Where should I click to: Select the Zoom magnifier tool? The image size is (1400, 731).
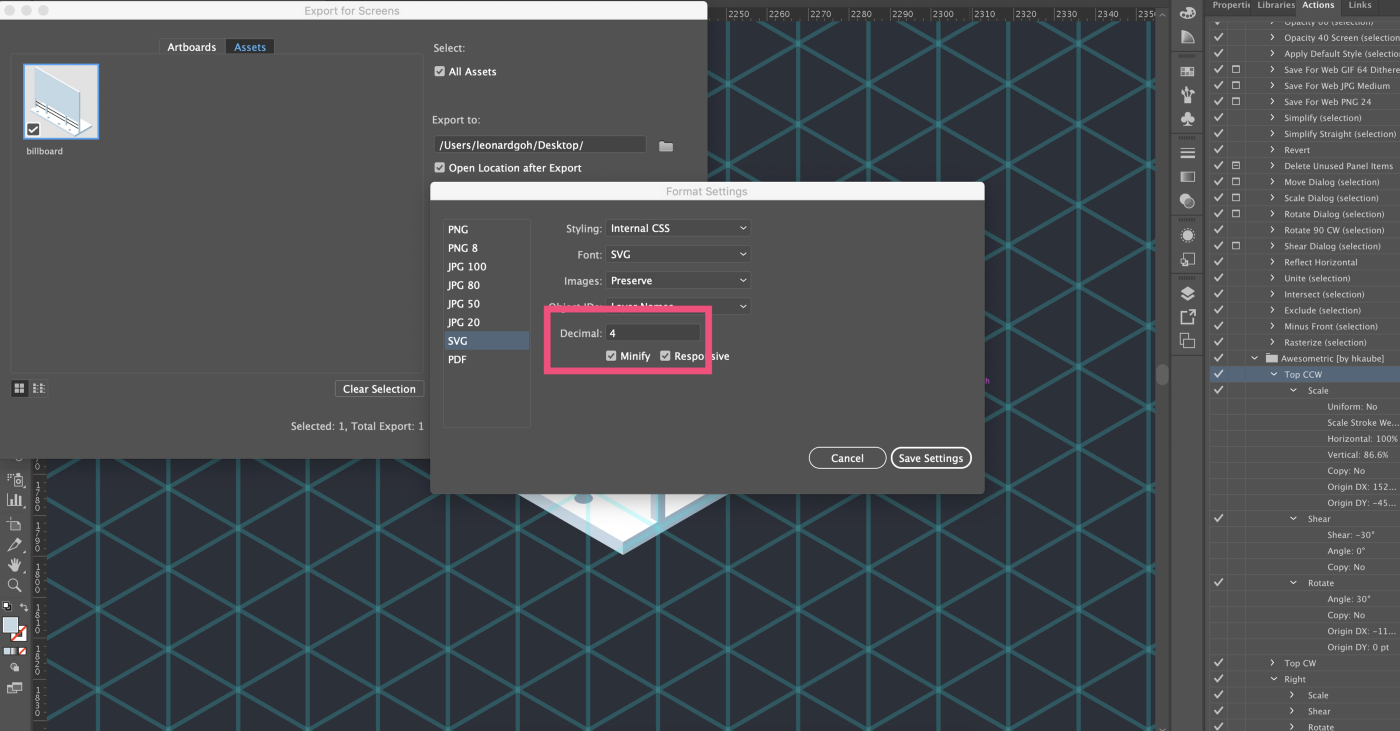pyautogui.click(x=14, y=586)
